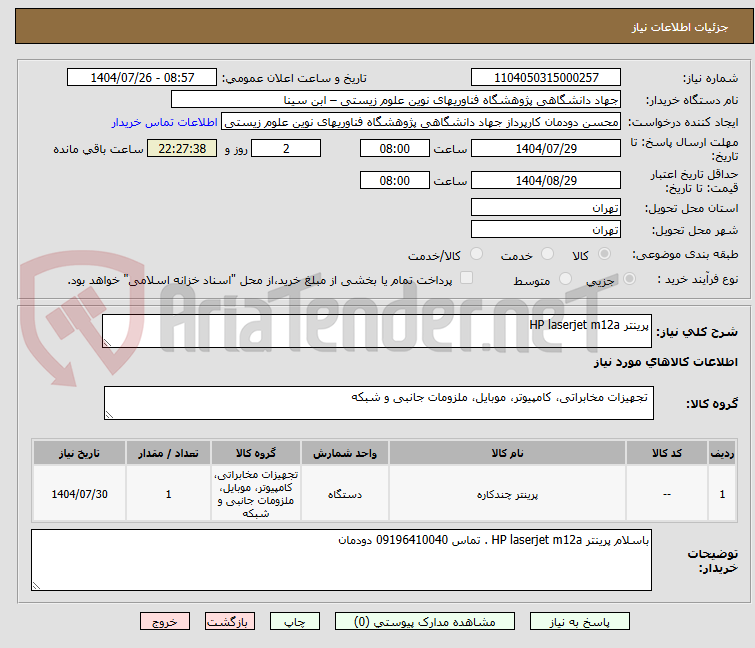The image size is (755, 648).
Task: Click the گروه کالا text area
Action: click(378, 403)
